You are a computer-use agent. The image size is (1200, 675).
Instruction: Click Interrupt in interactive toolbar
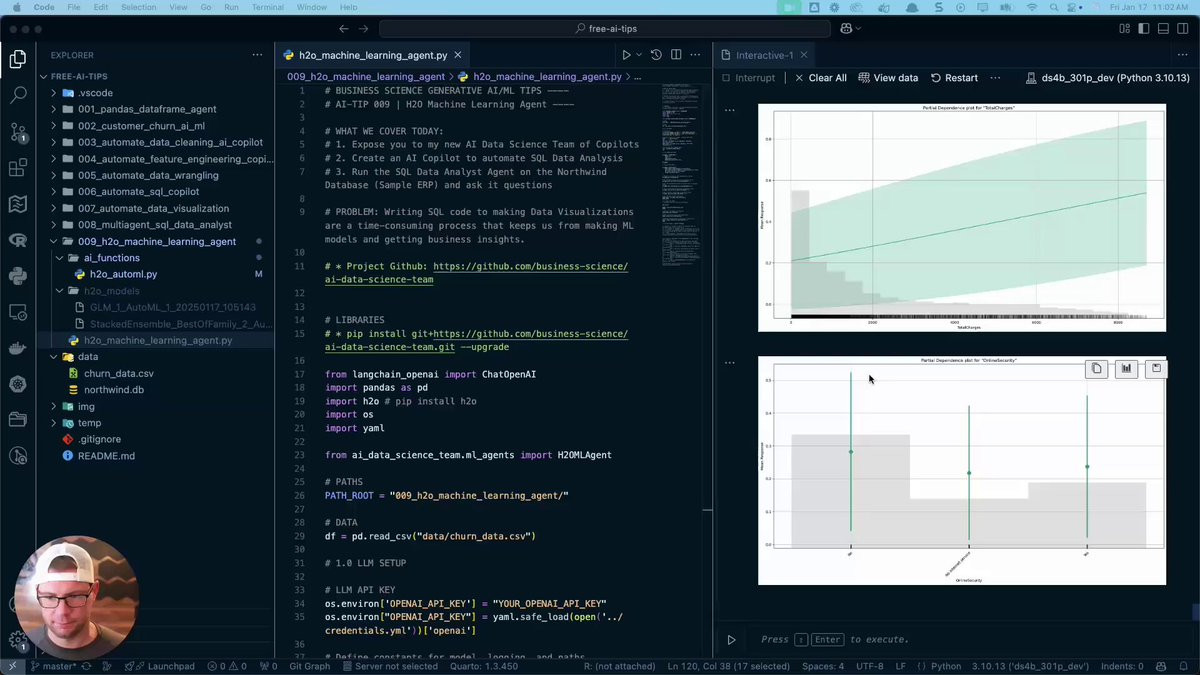coord(748,77)
